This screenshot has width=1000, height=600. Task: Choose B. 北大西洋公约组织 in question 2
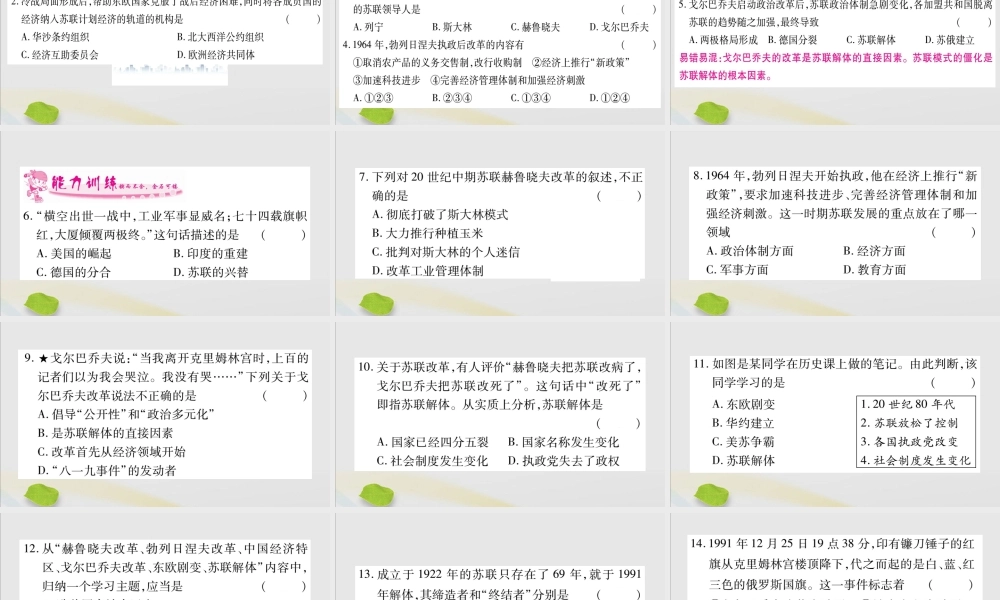coord(220,37)
